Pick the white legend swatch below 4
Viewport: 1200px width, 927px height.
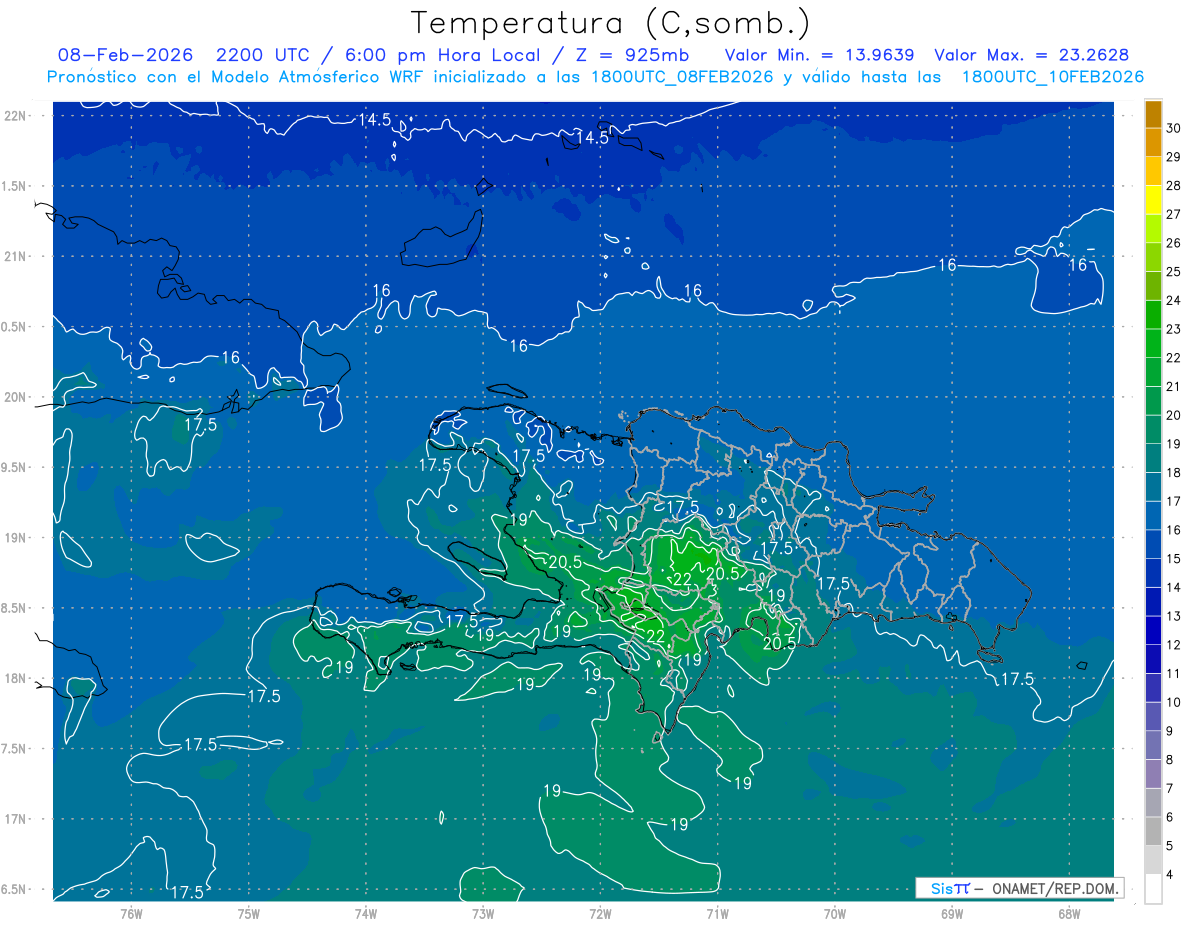[x=1153, y=889]
